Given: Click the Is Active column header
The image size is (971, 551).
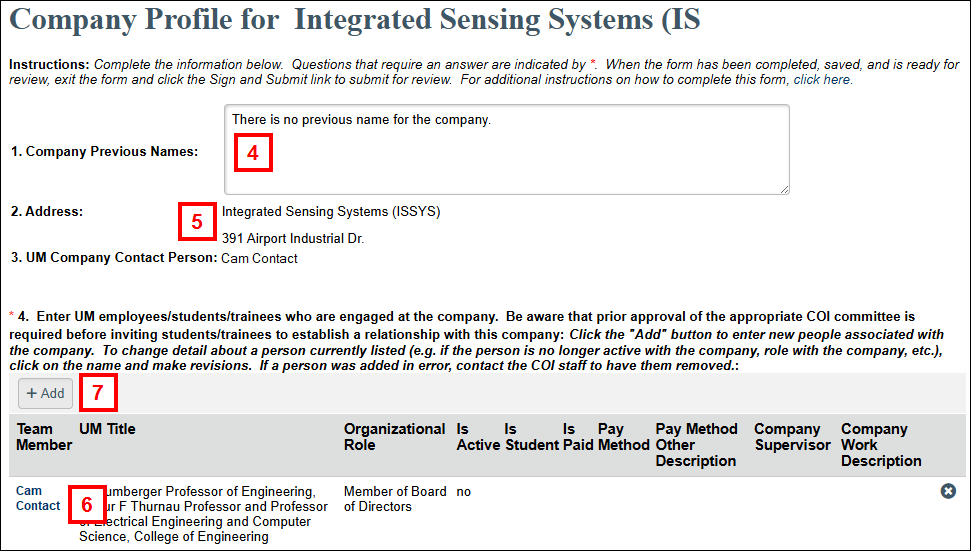Looking at the screenshot, I should click(x=478, y=437).
